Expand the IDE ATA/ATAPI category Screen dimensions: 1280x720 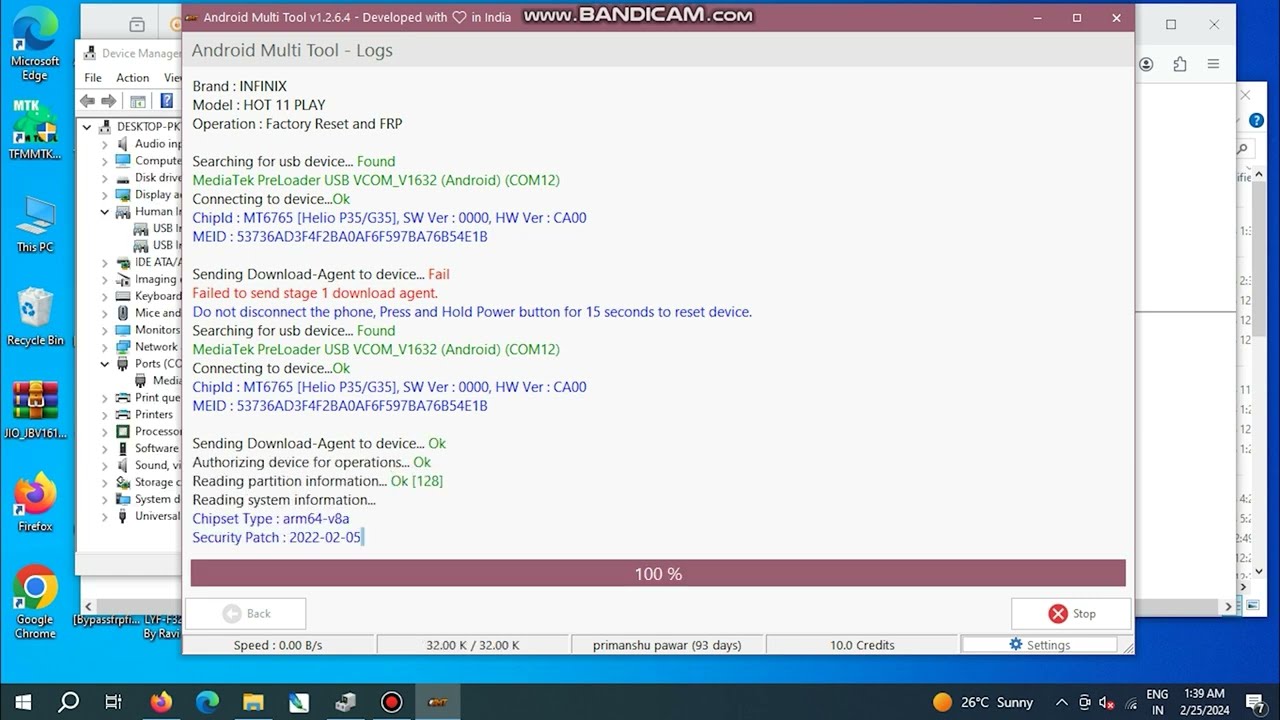point(104,263)
